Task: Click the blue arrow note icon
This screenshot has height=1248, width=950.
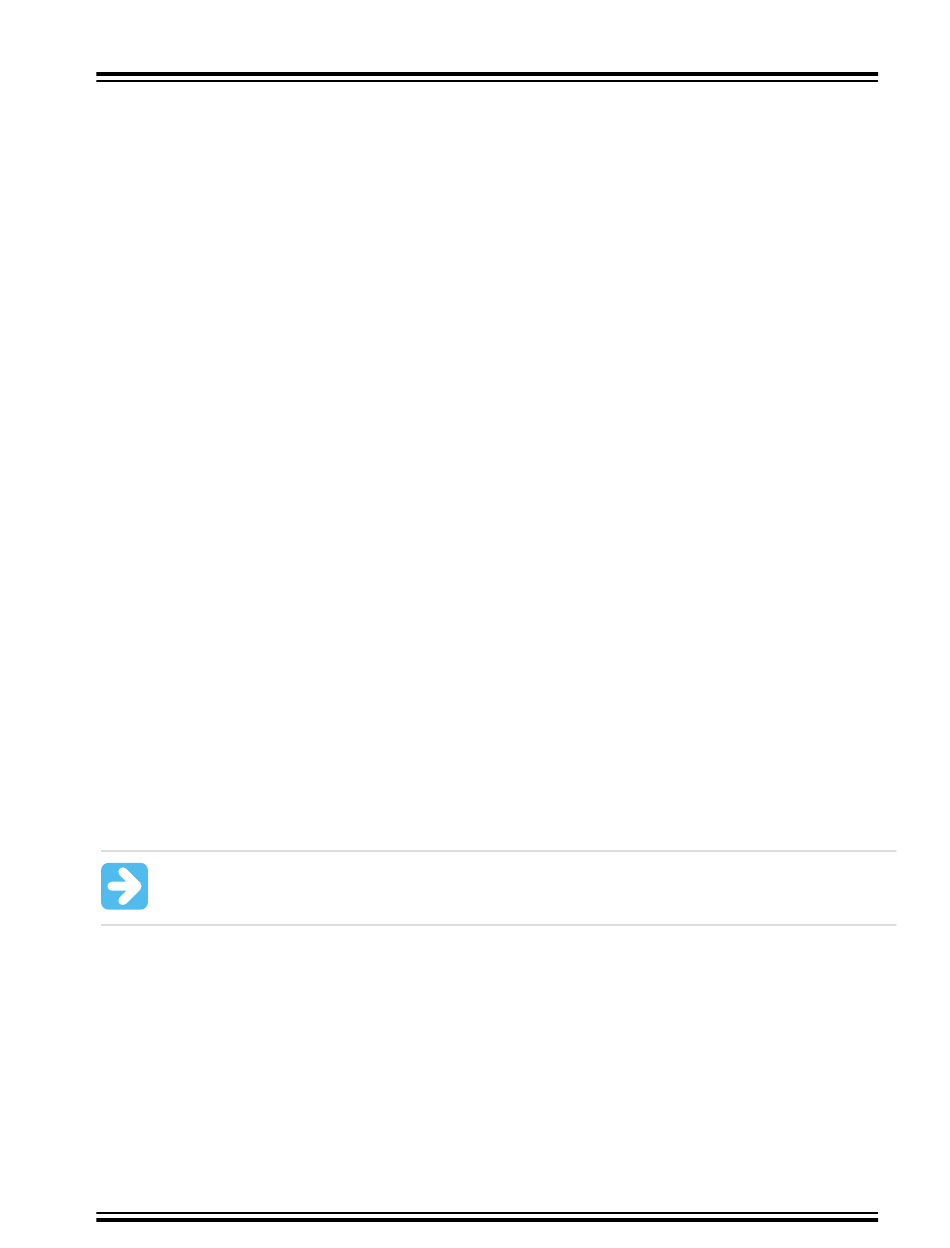Action: click(x=124, y=886)
